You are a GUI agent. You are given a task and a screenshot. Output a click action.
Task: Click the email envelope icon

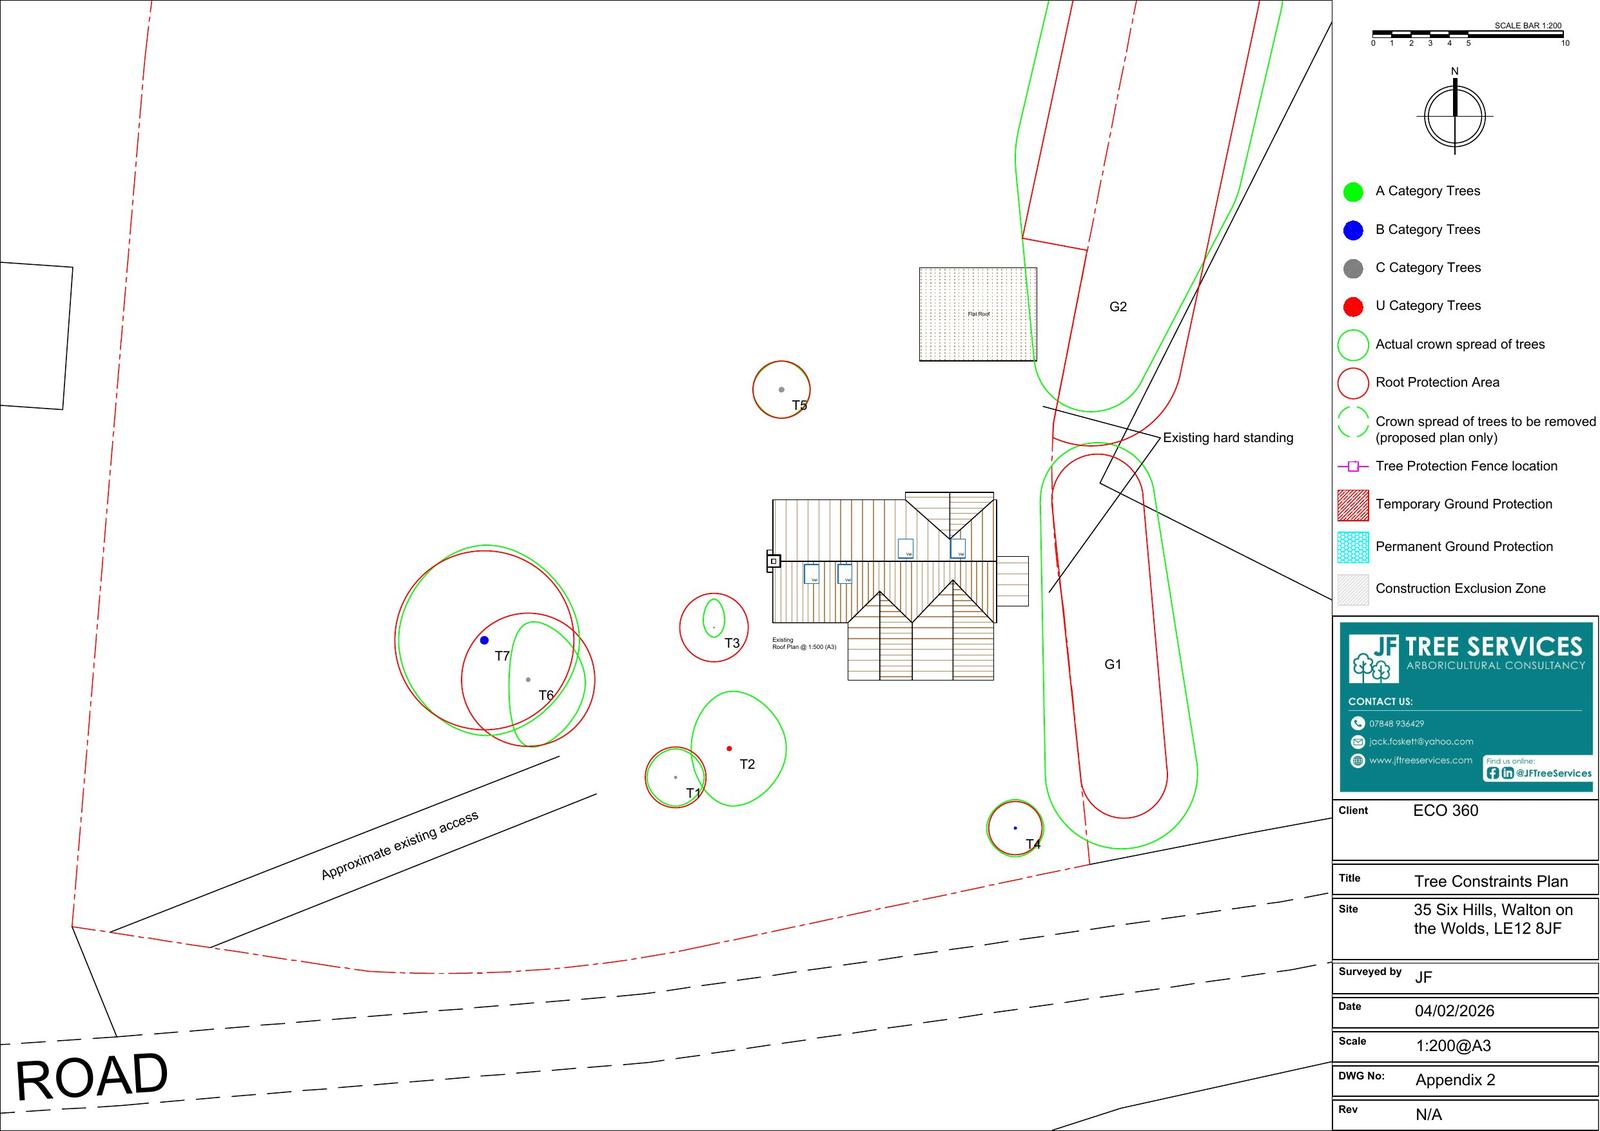click(1357, 742)
